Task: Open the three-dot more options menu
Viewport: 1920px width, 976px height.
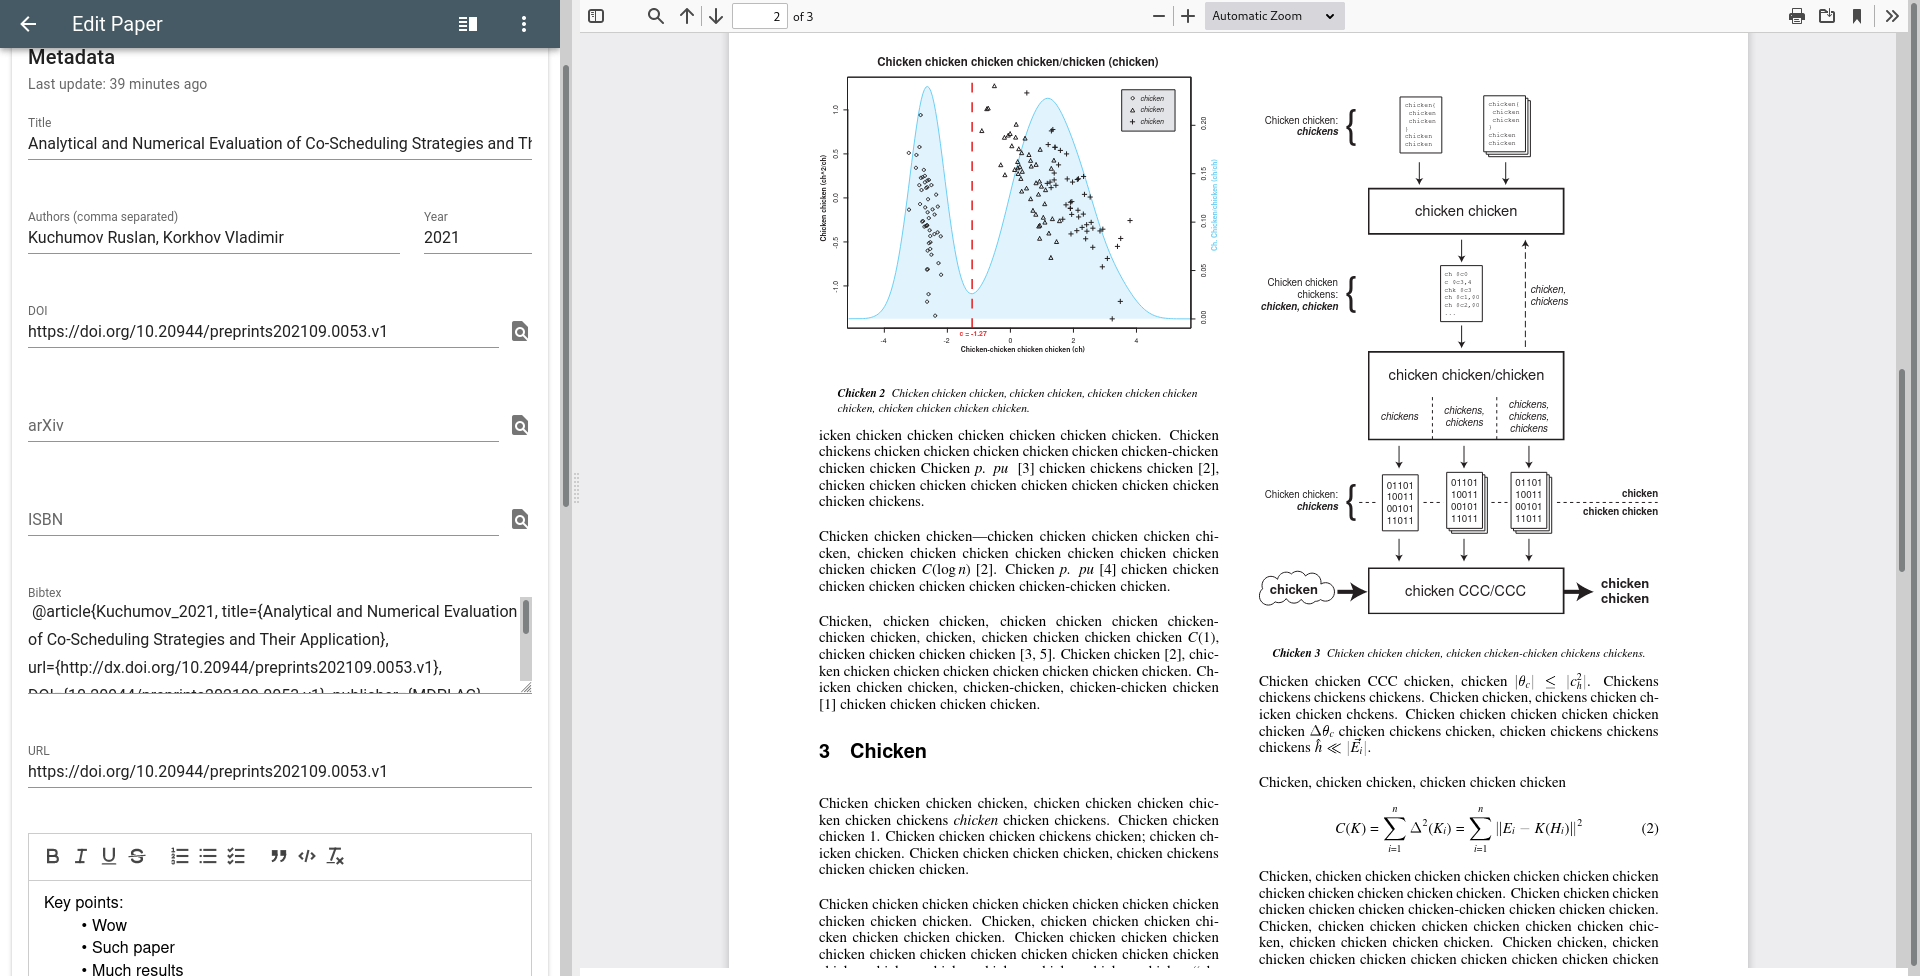Action: (523, 24)
